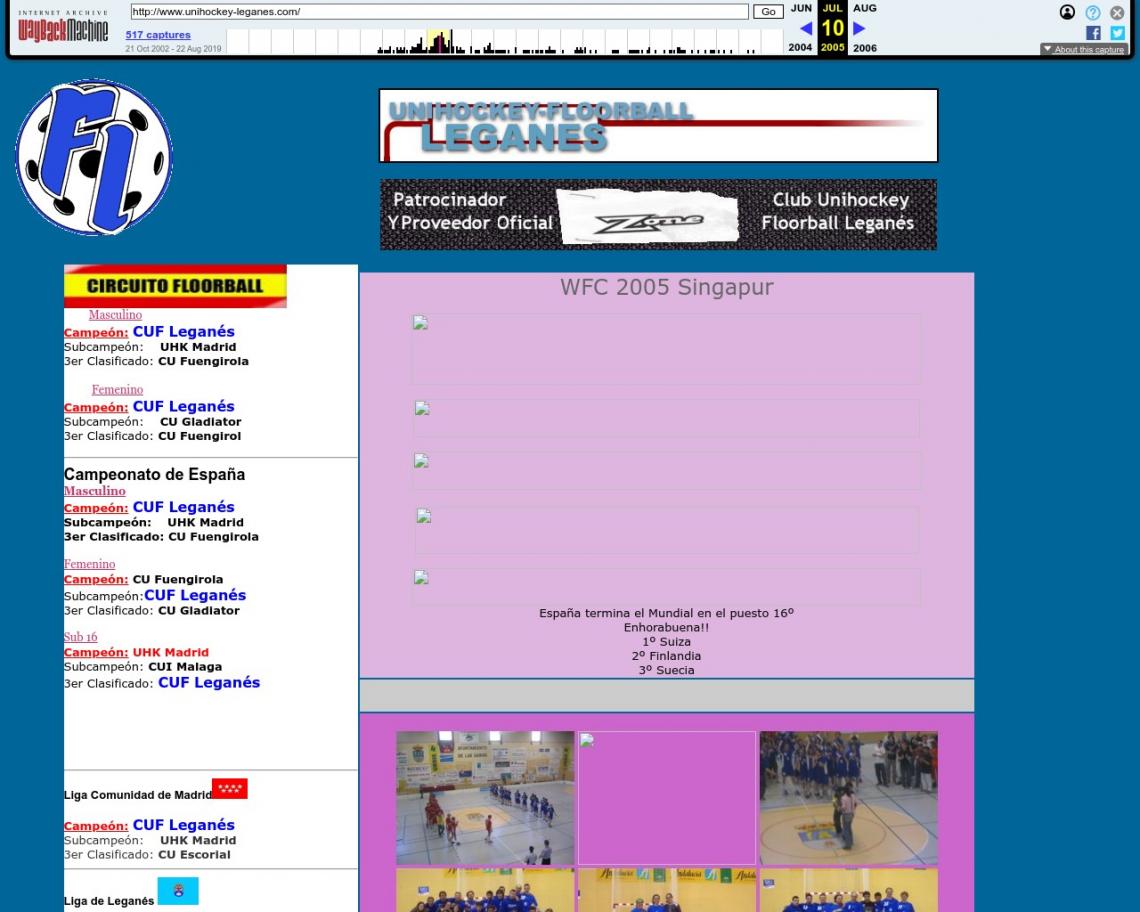The image size is (1140, 912).
Task: Click the highlighted 2005 marker in timeline graph
Action: pyautogui.click(x=439, y=41)
